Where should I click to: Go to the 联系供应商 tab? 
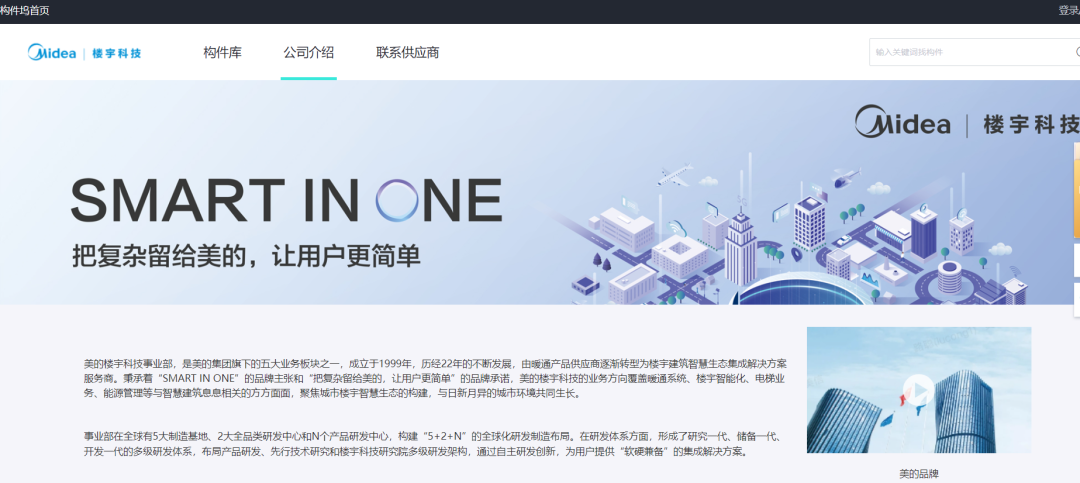[408, 52]
